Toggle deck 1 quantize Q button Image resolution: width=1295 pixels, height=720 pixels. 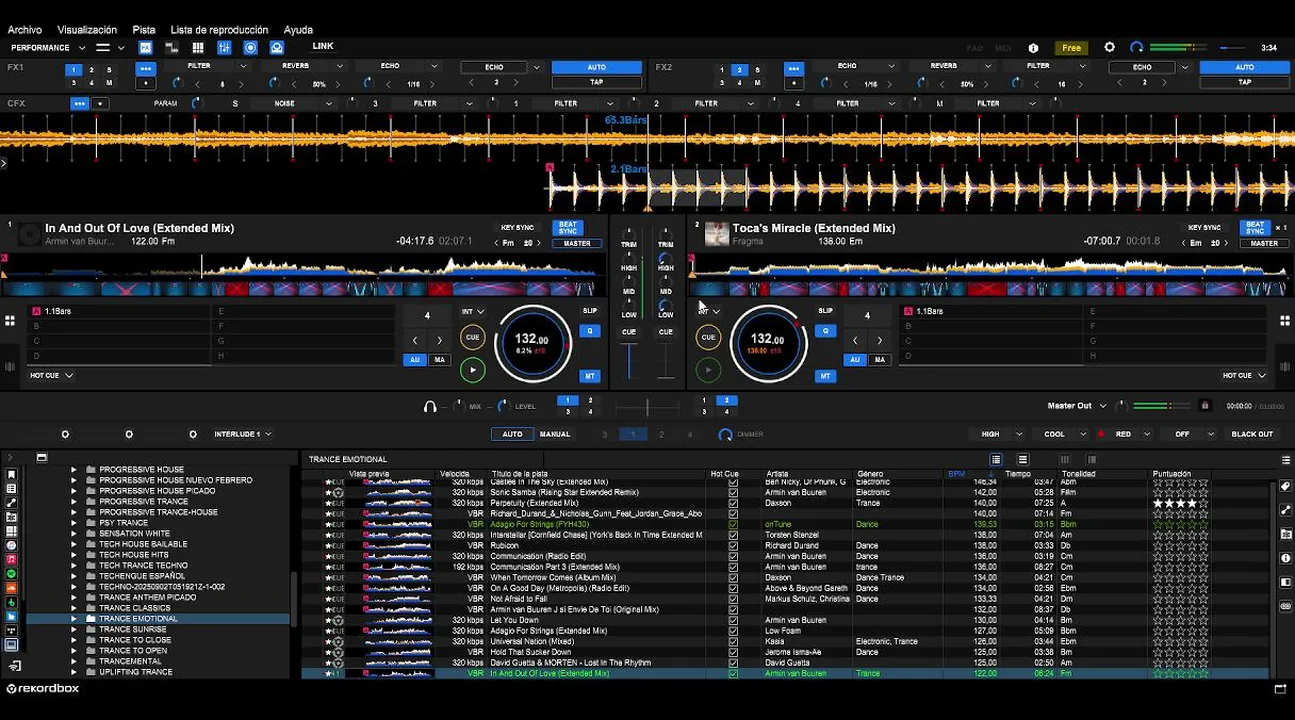pos(590,331)
